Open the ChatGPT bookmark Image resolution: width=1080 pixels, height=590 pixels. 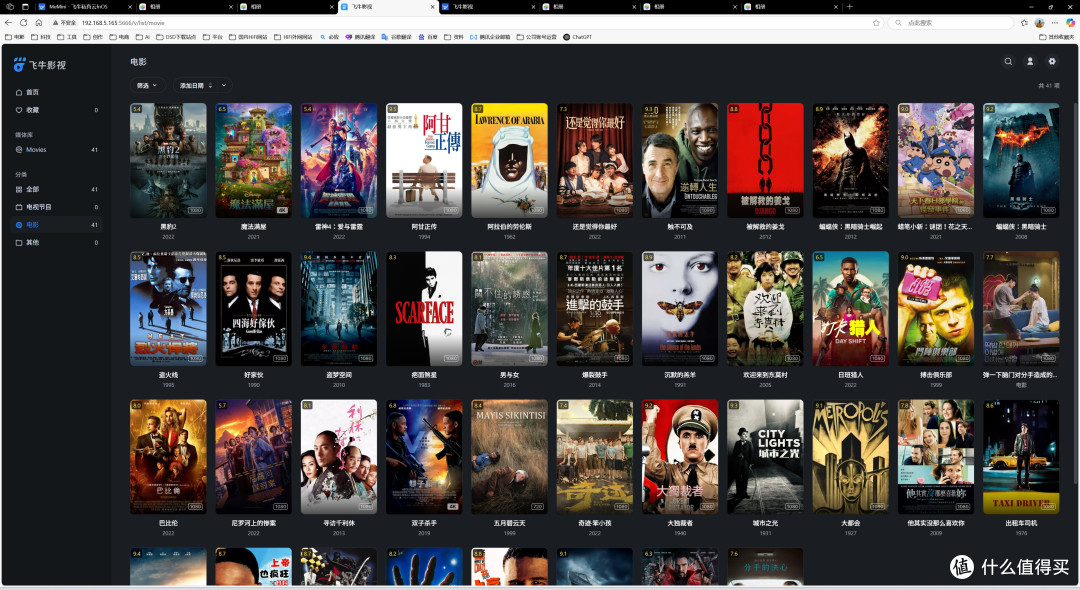click(x=577, y=37)
